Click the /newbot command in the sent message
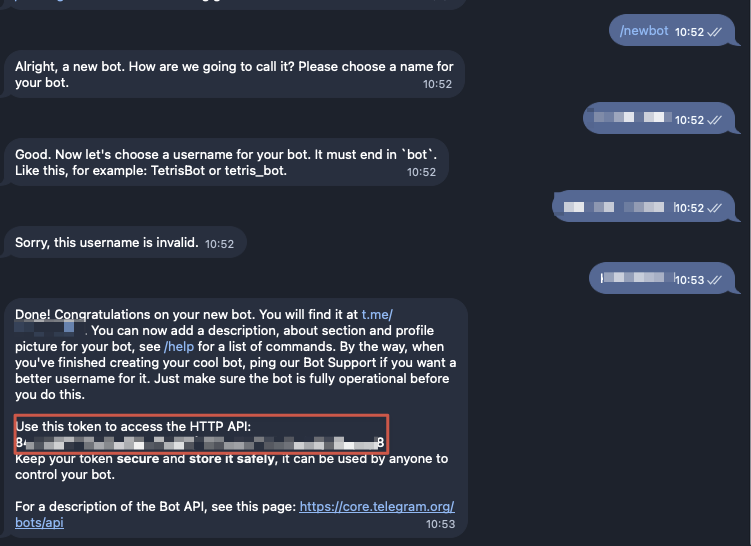Screen dimensions: 751x546 pyautogui.click(x=644, y=31)
